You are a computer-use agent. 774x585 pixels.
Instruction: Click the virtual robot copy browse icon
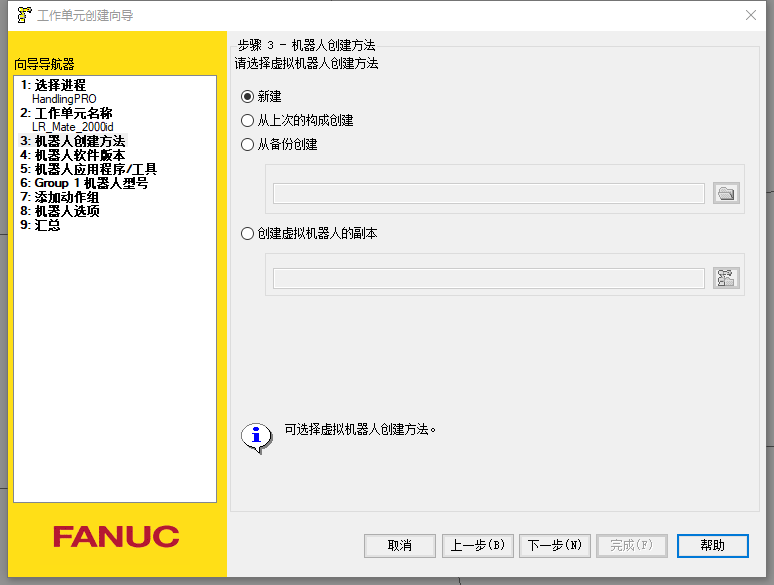726,278
